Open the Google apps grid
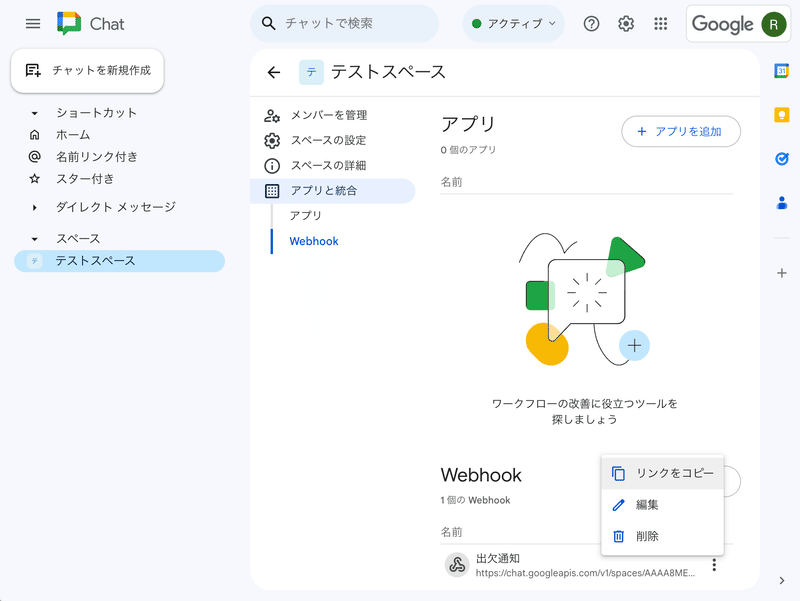Image resolution: width=800 pixels, height=601 pixels. coord(661,23)
